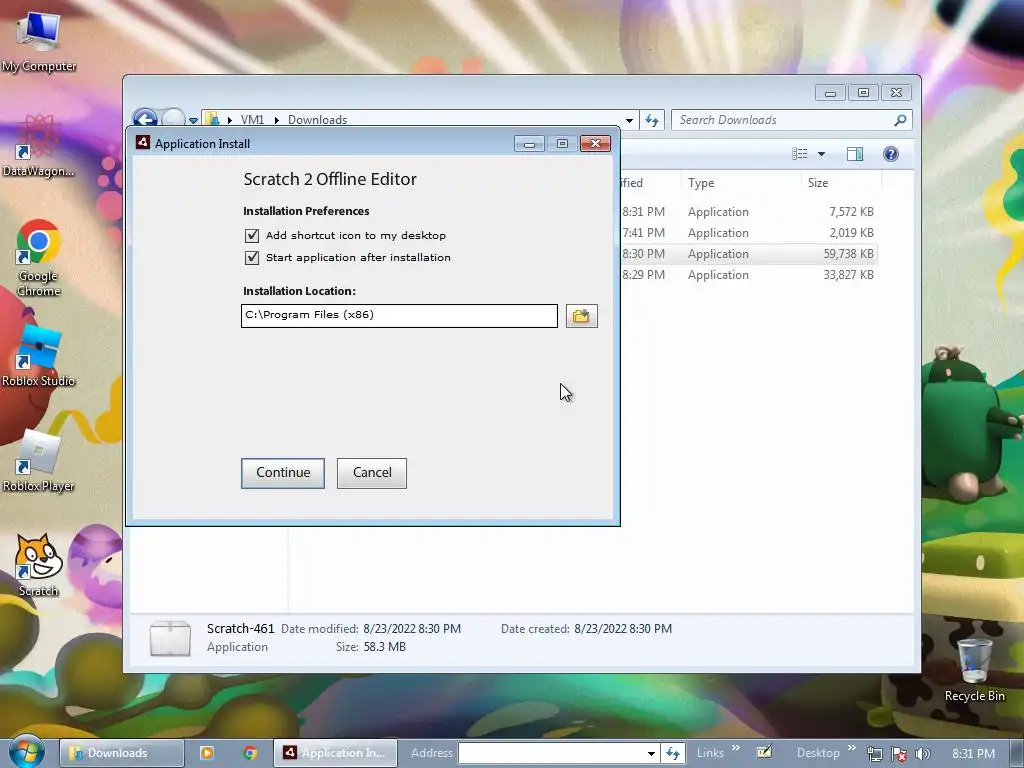Click the pen input icon in taskbar
Image resolution: width=1024 pixels, height=768 pixels.
click(764, 752)
